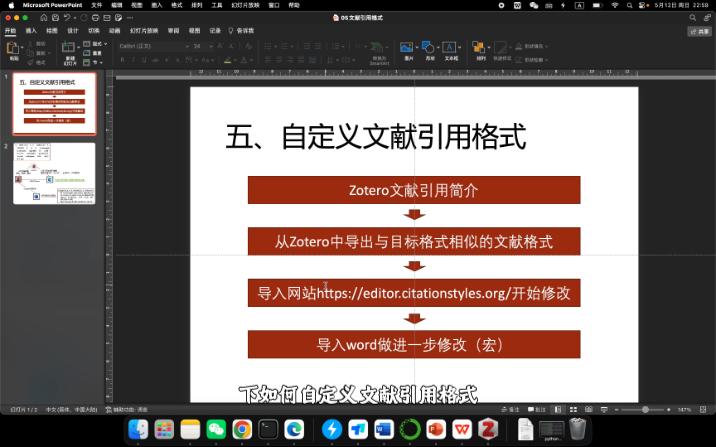Open more quick access toolbar options
716x447 pixels.
[130, 18]
